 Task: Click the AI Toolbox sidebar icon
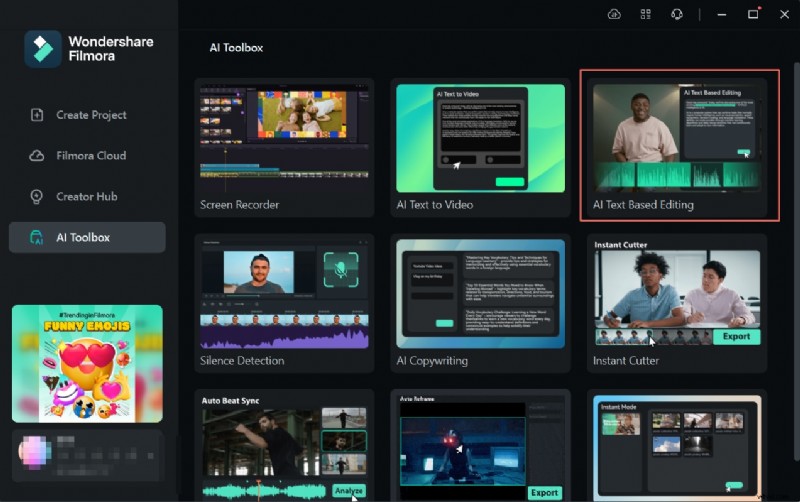click(x=37, y=238)
